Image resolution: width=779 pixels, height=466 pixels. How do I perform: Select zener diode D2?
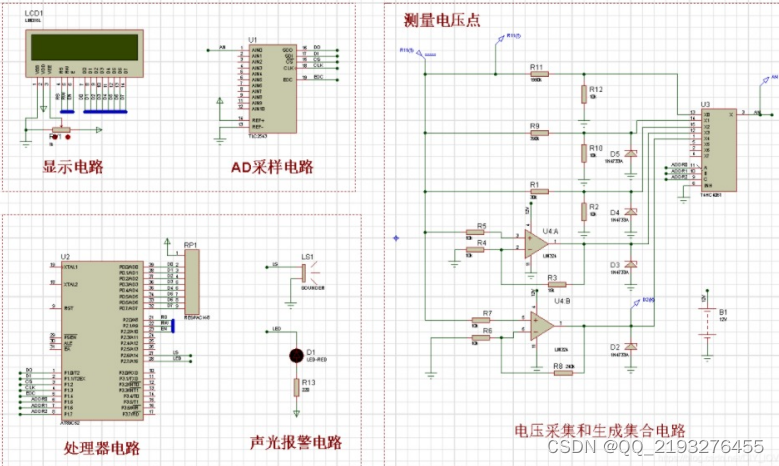tap(631, 346)
